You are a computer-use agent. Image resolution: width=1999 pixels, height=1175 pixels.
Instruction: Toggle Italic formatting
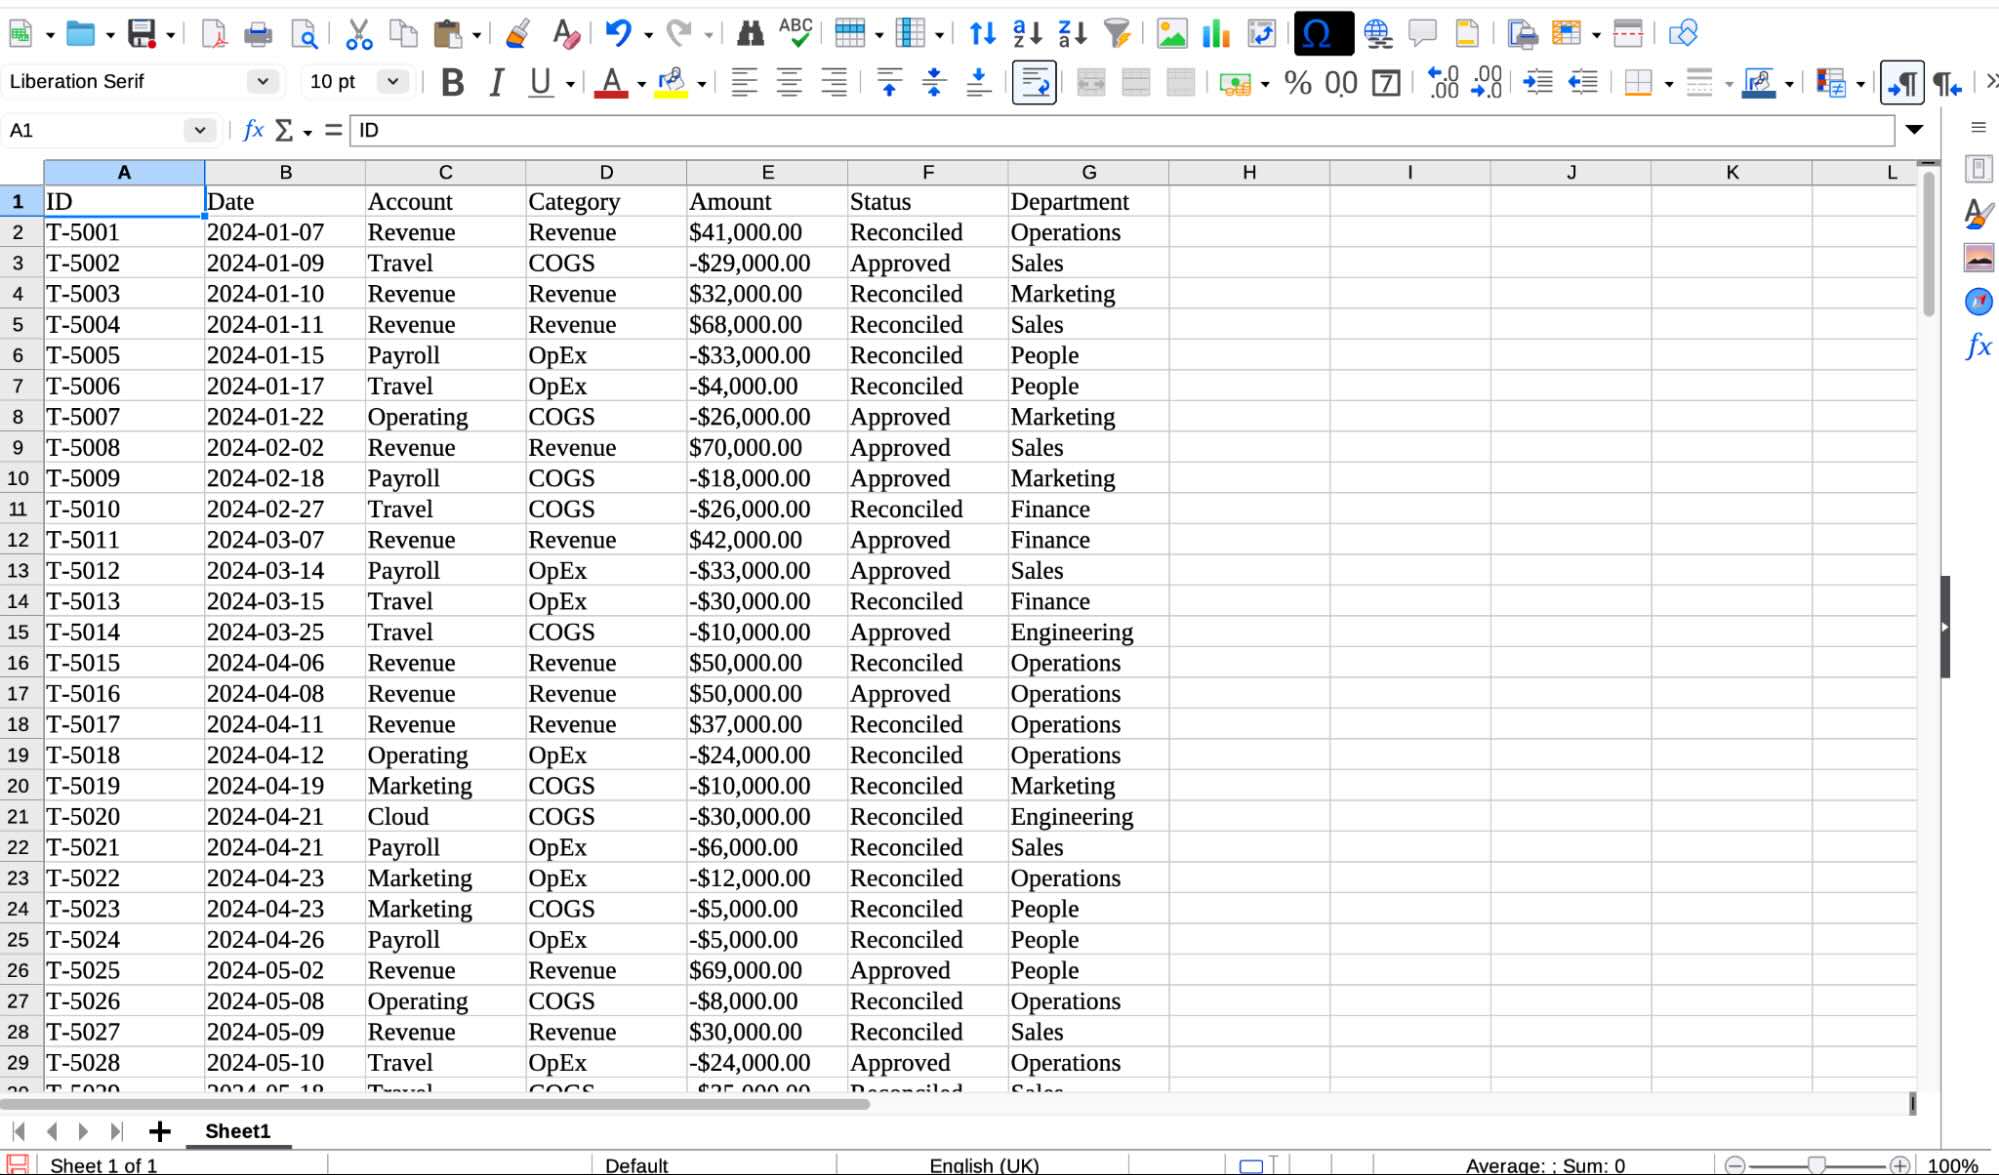[x=496, y=82]
